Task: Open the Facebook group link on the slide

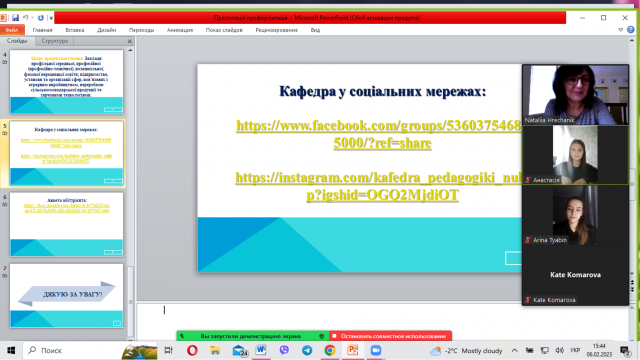Action: 379,134
